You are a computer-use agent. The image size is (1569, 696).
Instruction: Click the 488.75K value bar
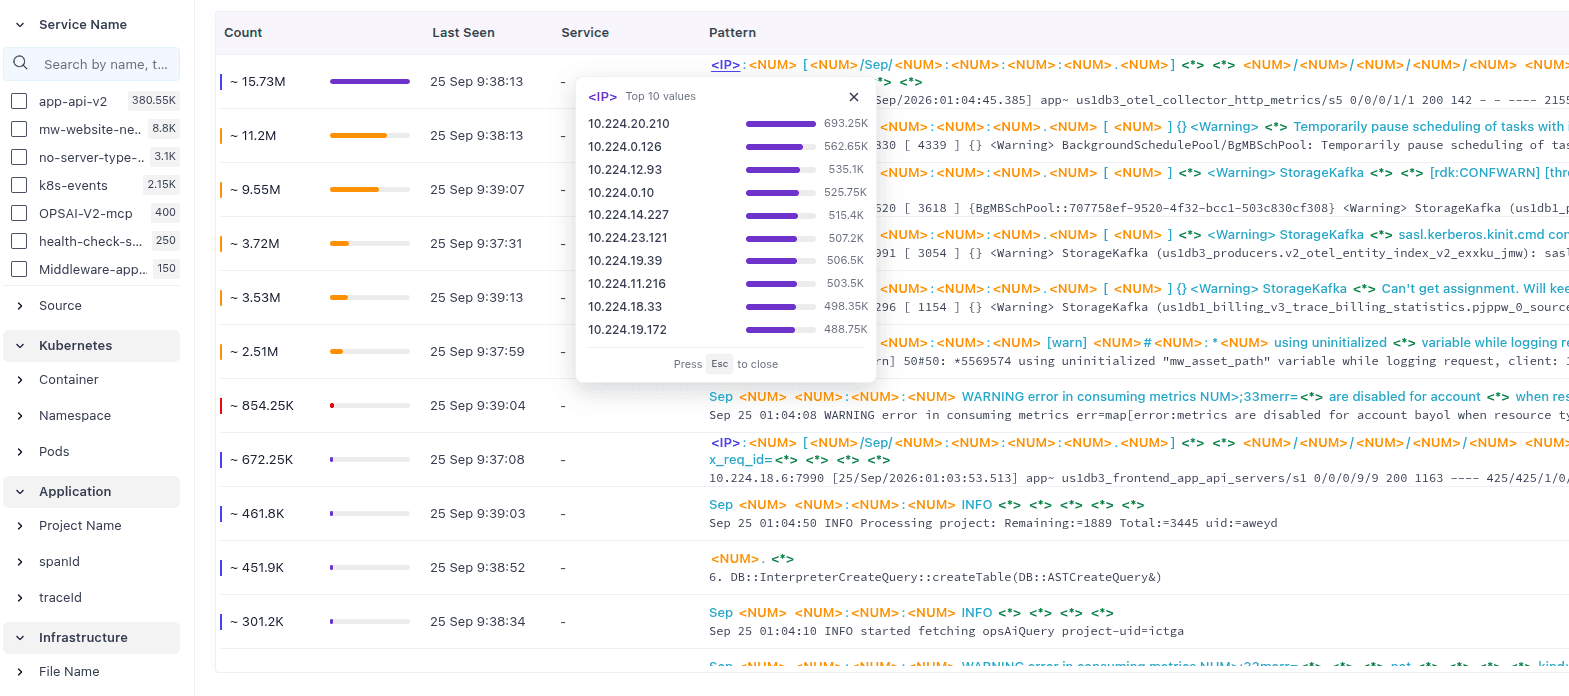pos(781,330)
